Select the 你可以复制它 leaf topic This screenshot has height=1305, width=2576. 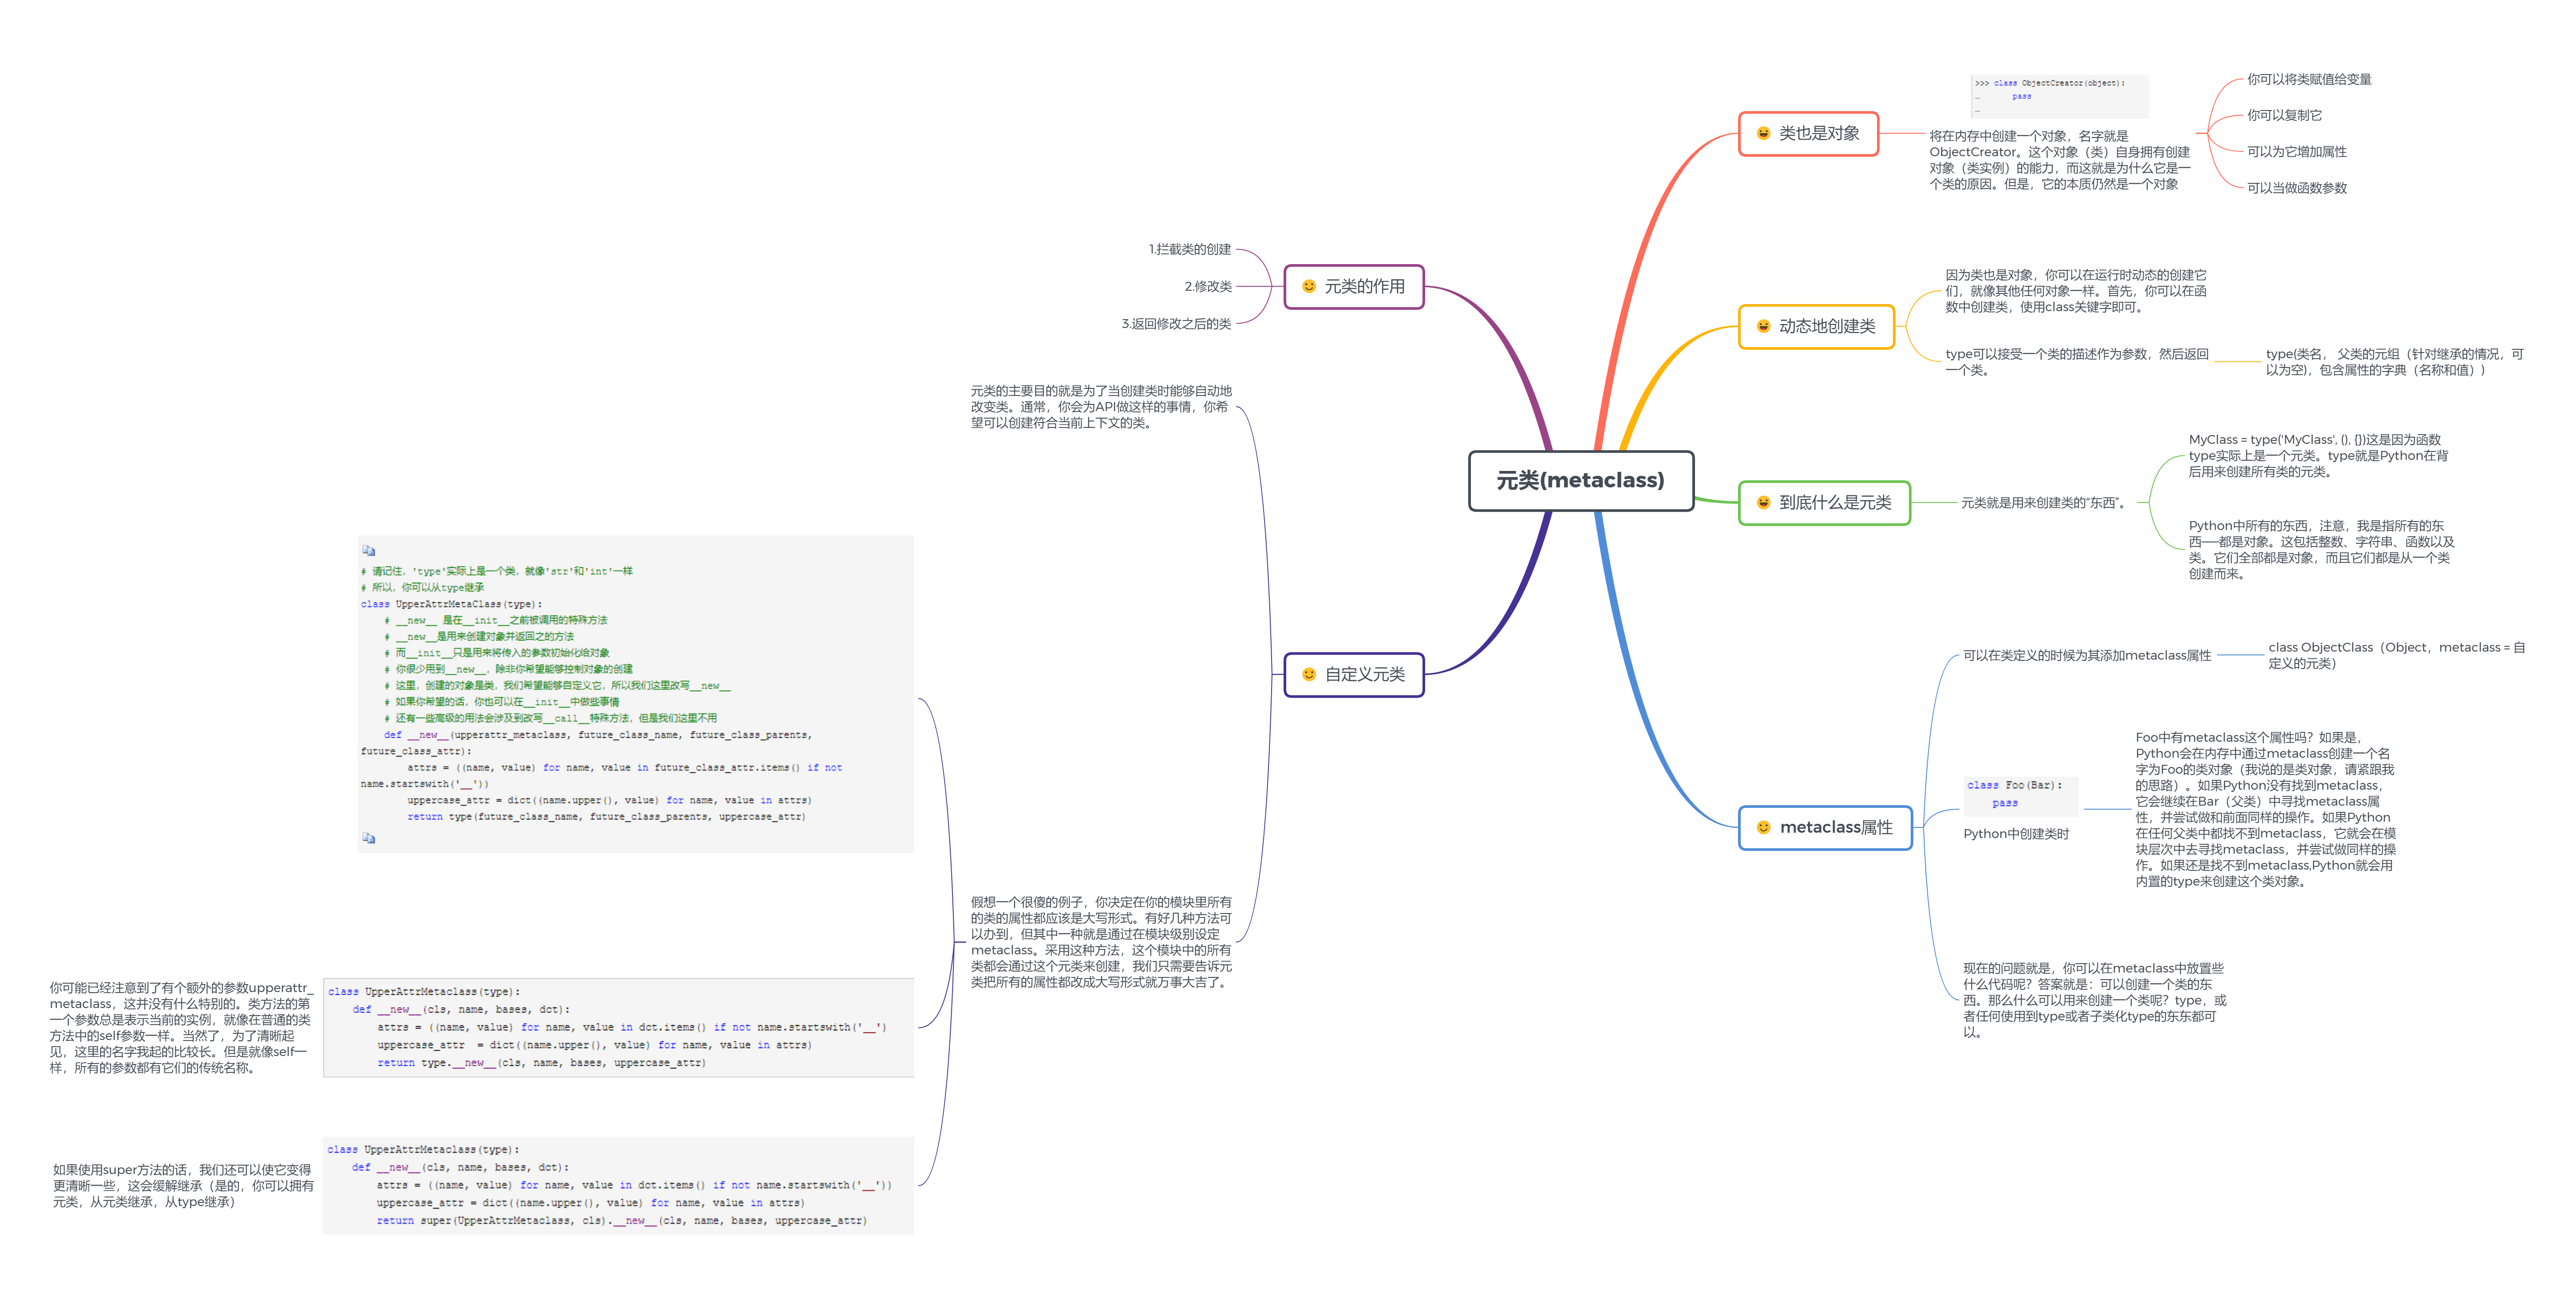click(2284, 115)
